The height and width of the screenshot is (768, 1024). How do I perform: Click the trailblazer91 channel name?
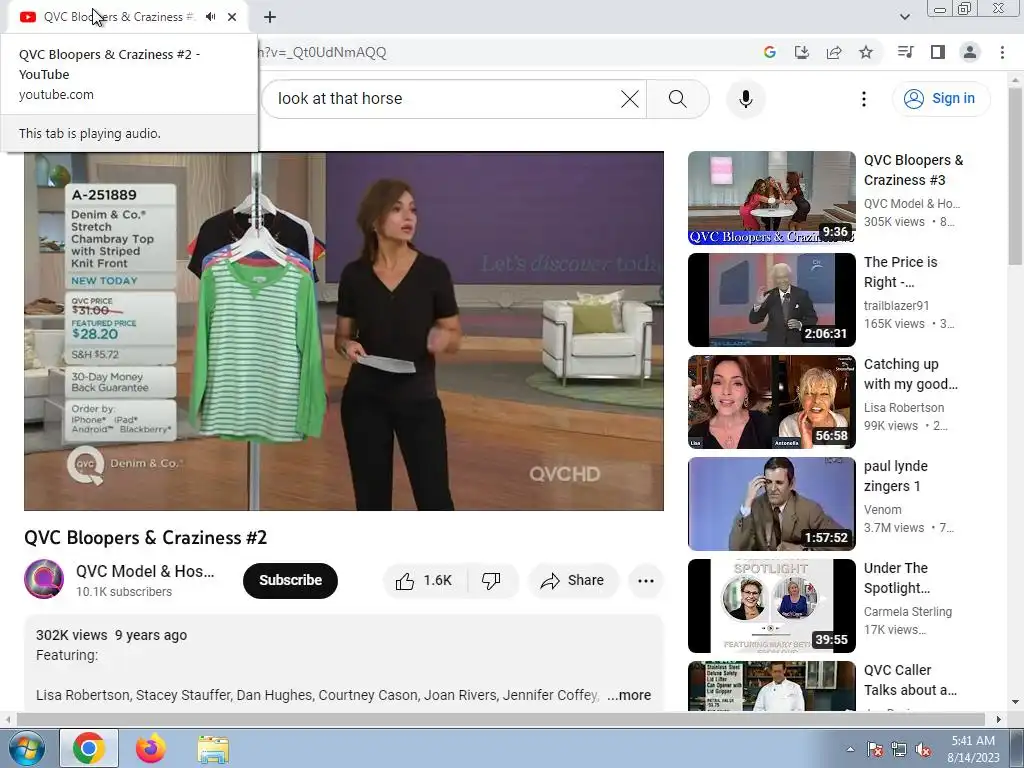click(x=896, y=306)
